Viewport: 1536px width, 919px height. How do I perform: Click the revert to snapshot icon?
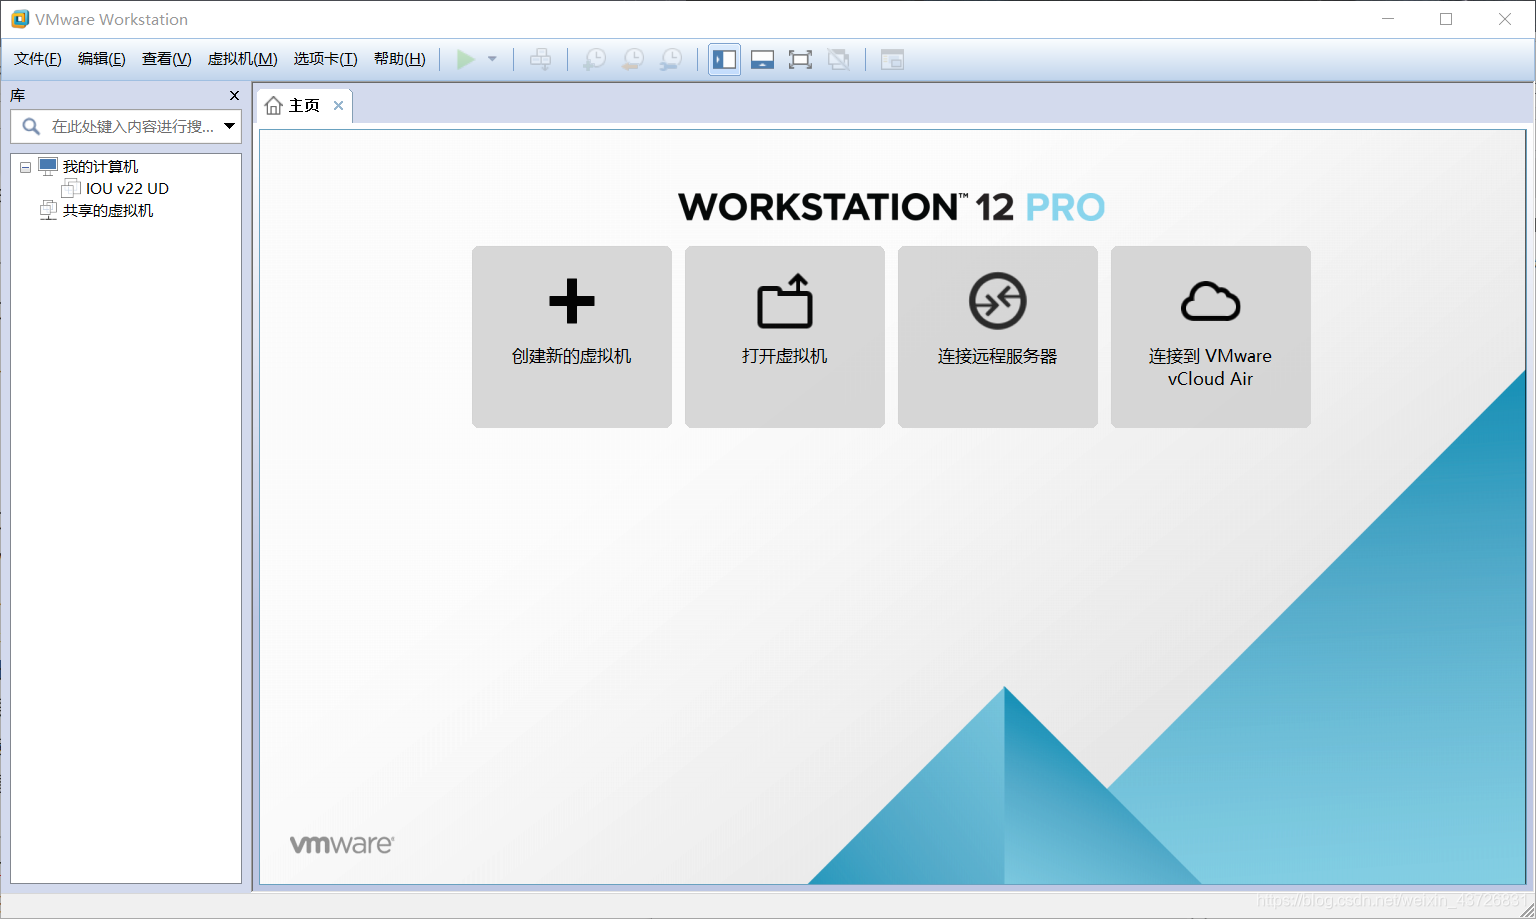pyautogui.click(x=633, y=59)
